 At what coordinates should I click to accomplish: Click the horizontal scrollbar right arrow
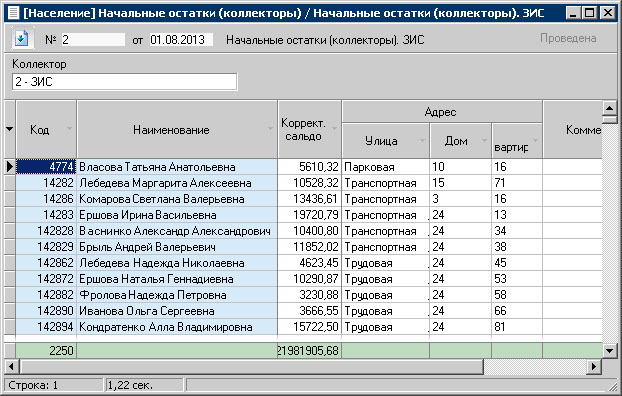(594, 366)
